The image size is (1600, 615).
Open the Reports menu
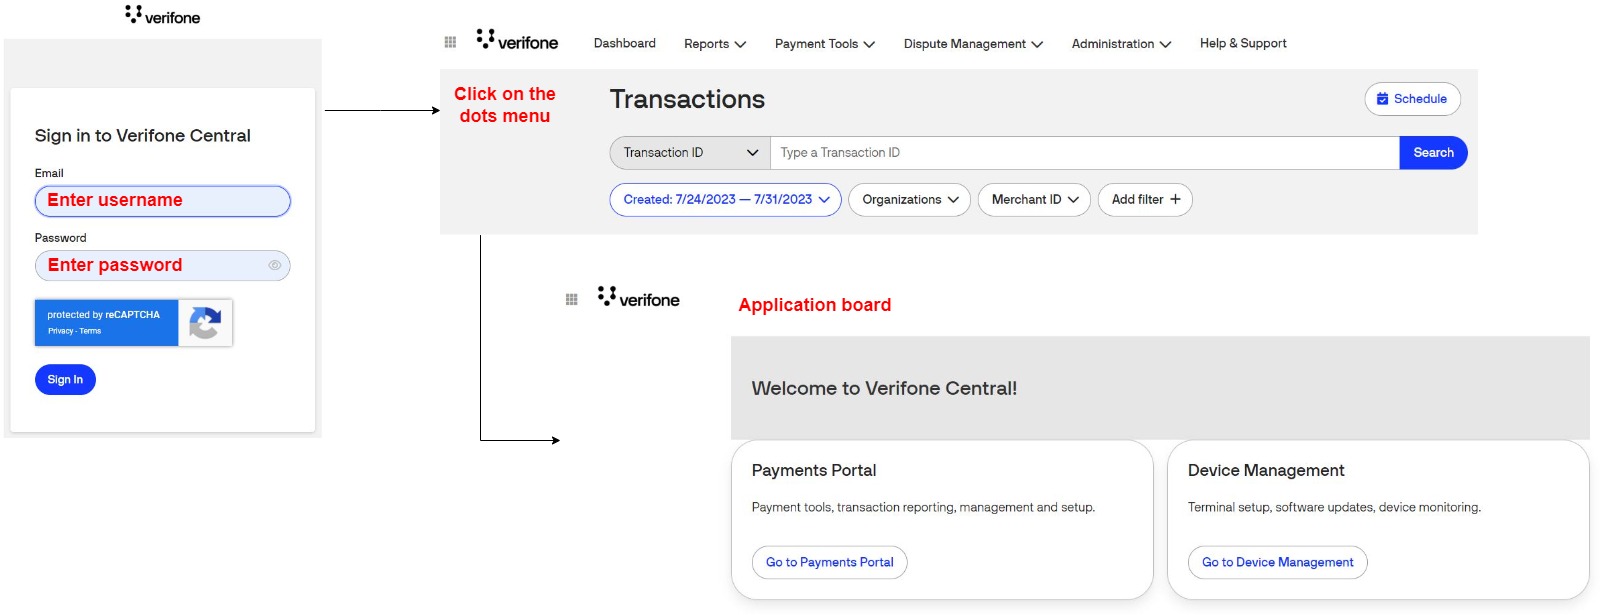(714, 44)
